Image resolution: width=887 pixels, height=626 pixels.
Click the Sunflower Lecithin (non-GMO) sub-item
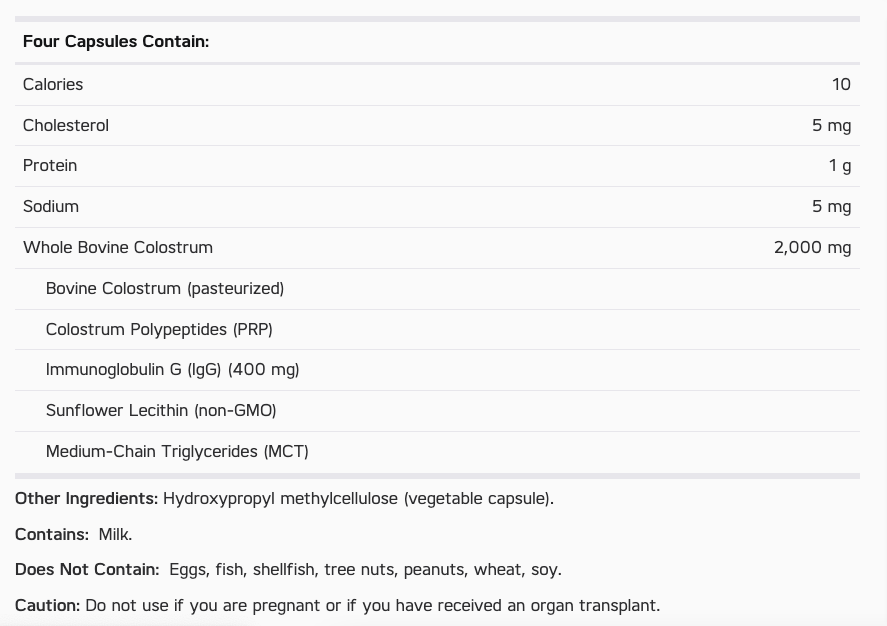point(161,410)
